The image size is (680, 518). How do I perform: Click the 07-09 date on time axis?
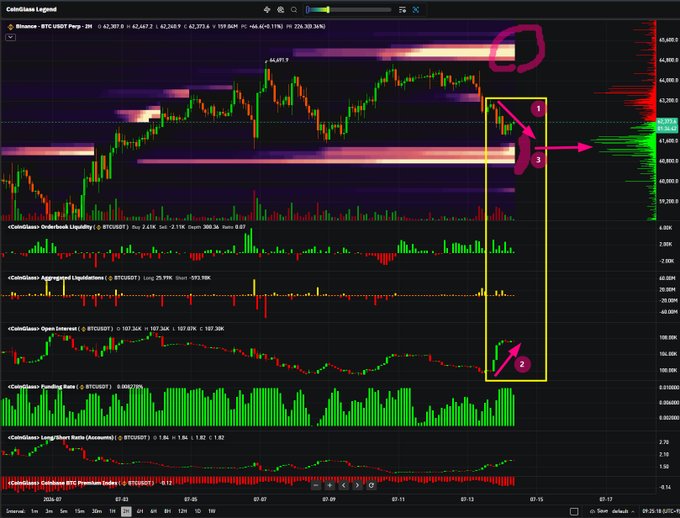[x=329, y=500]
